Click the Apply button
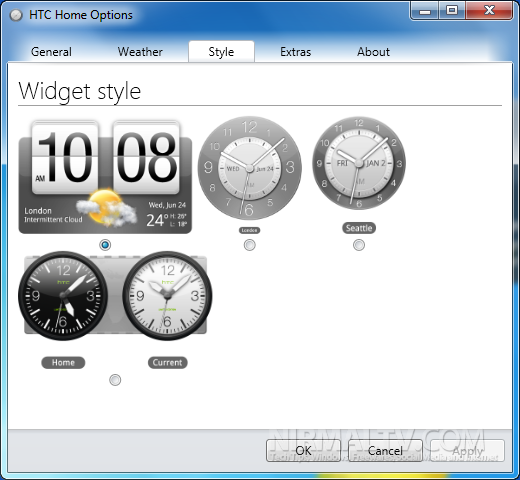Image resolution: width=520 pixels, height=480 pixels. 467,451
